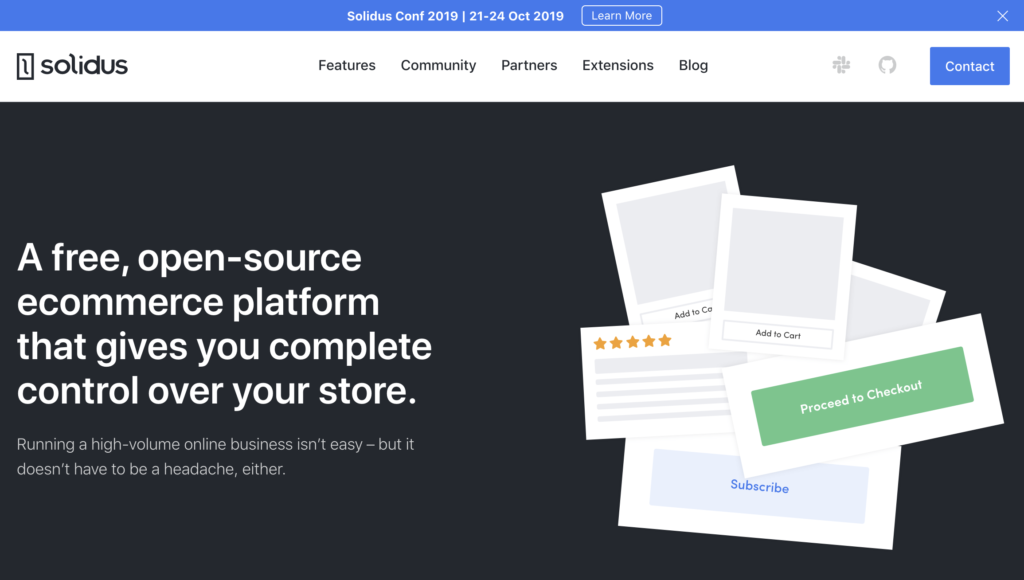Click Learn More in the conference banner
This screenshot has height=580, width=1024.
pyautogui.click(x=622, y=16)
